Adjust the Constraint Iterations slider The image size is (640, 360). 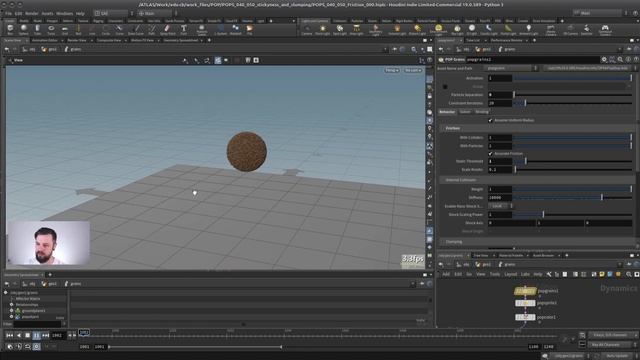(x=573, y=103)
